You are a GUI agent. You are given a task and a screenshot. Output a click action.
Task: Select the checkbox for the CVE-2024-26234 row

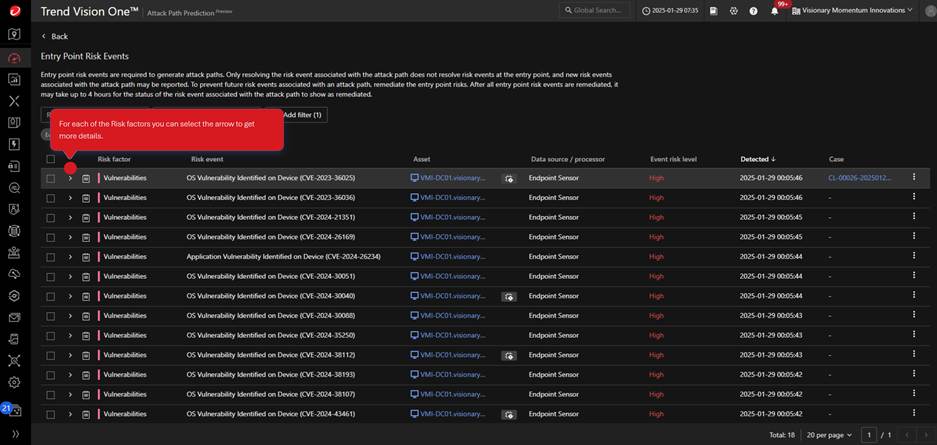coord(51,257)
